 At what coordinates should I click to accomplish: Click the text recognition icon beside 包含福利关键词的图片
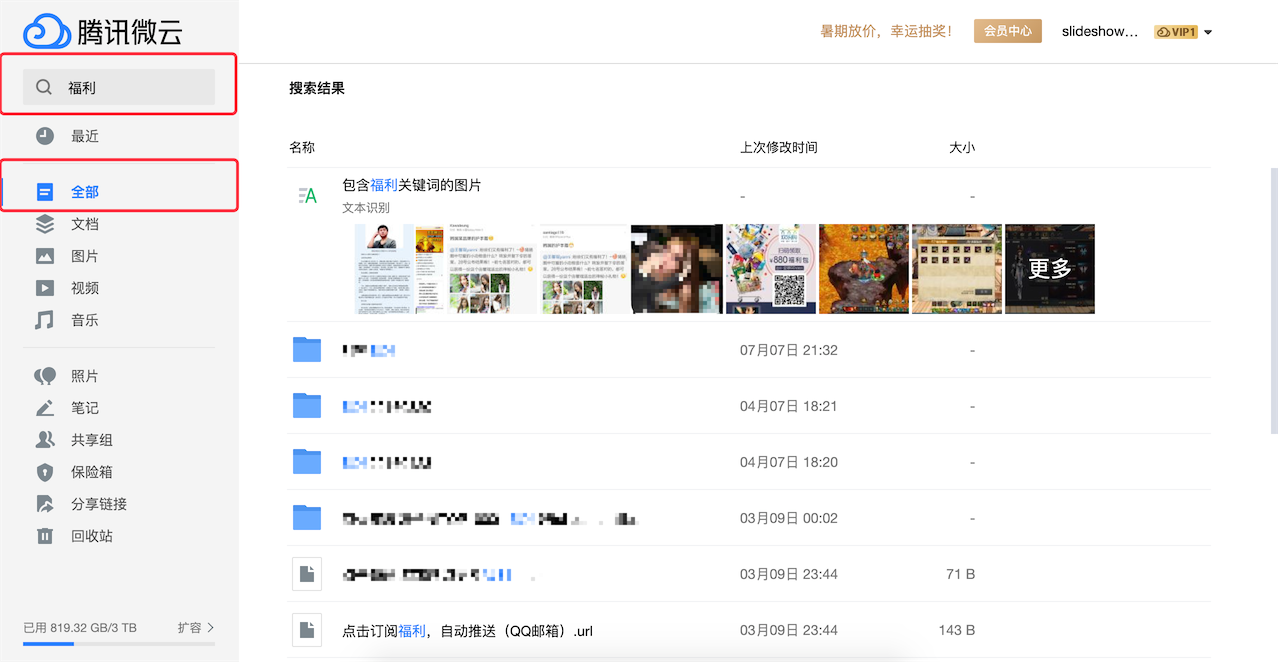tap(308, 196)
